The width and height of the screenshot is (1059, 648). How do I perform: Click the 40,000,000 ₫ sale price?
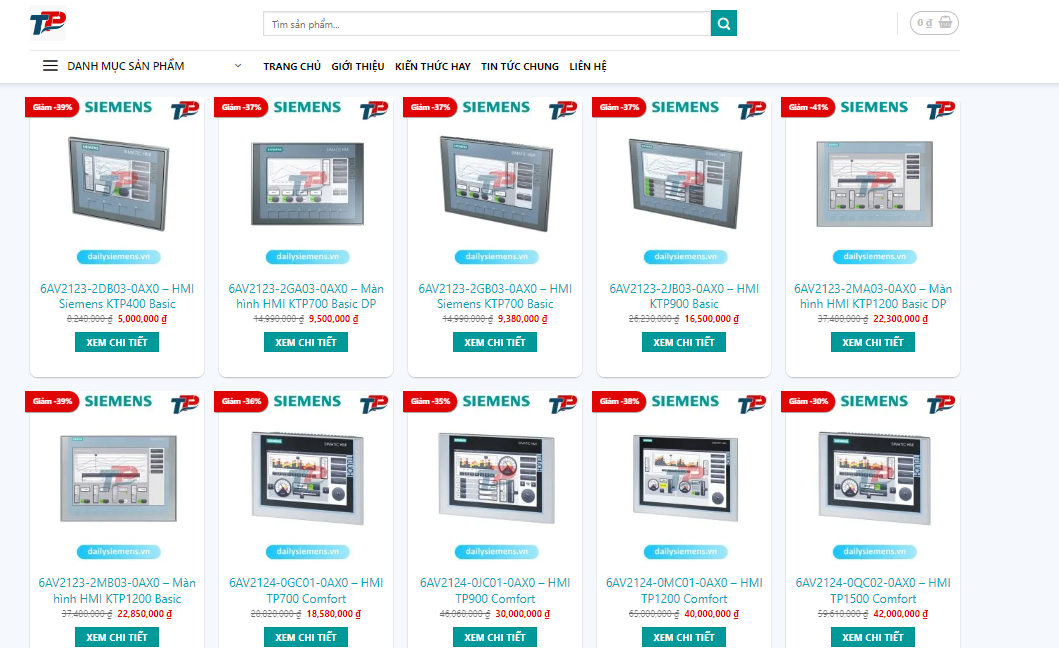712,614
